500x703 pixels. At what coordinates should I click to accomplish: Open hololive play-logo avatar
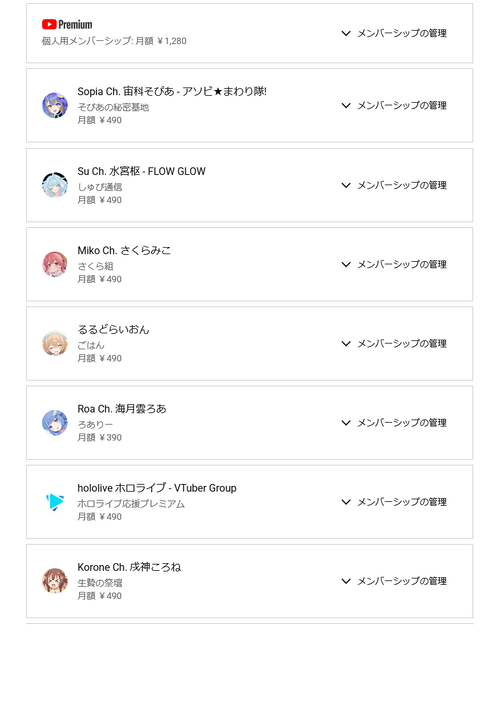55,502
